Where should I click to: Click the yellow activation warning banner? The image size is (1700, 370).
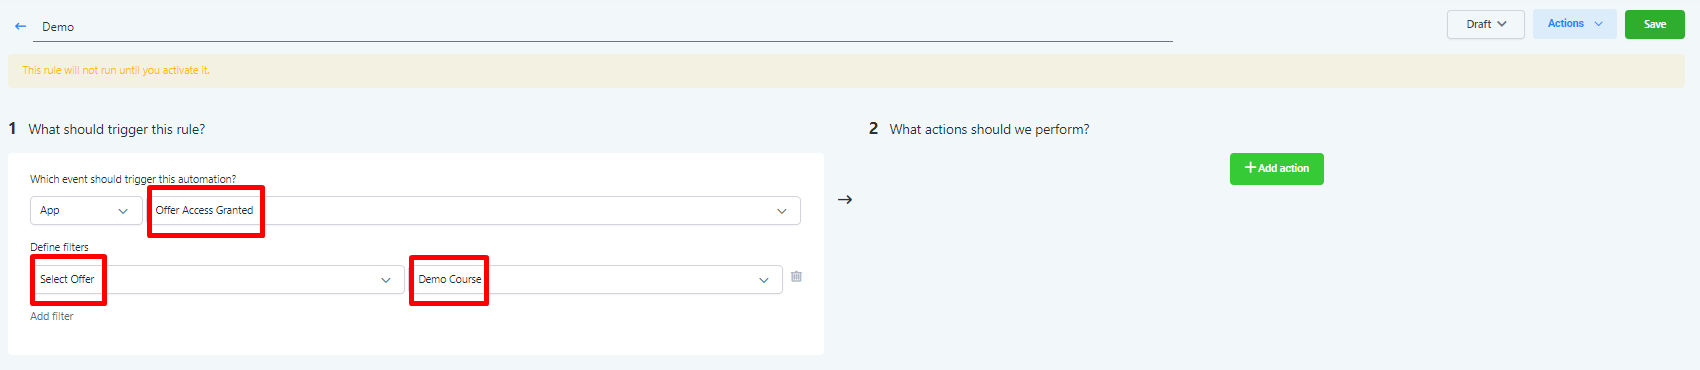846,71
